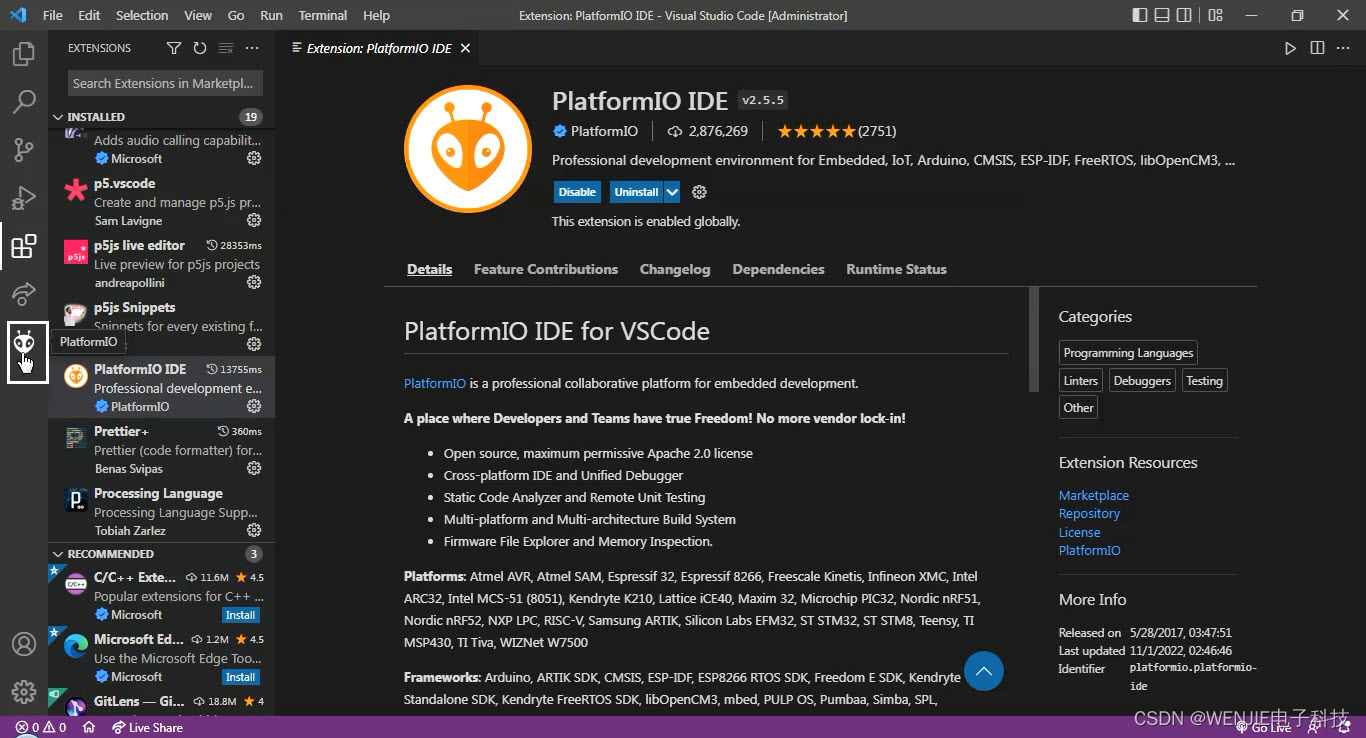1366x738 pixels.
Task: Open the Terminal menu
Action: (323, 15)
